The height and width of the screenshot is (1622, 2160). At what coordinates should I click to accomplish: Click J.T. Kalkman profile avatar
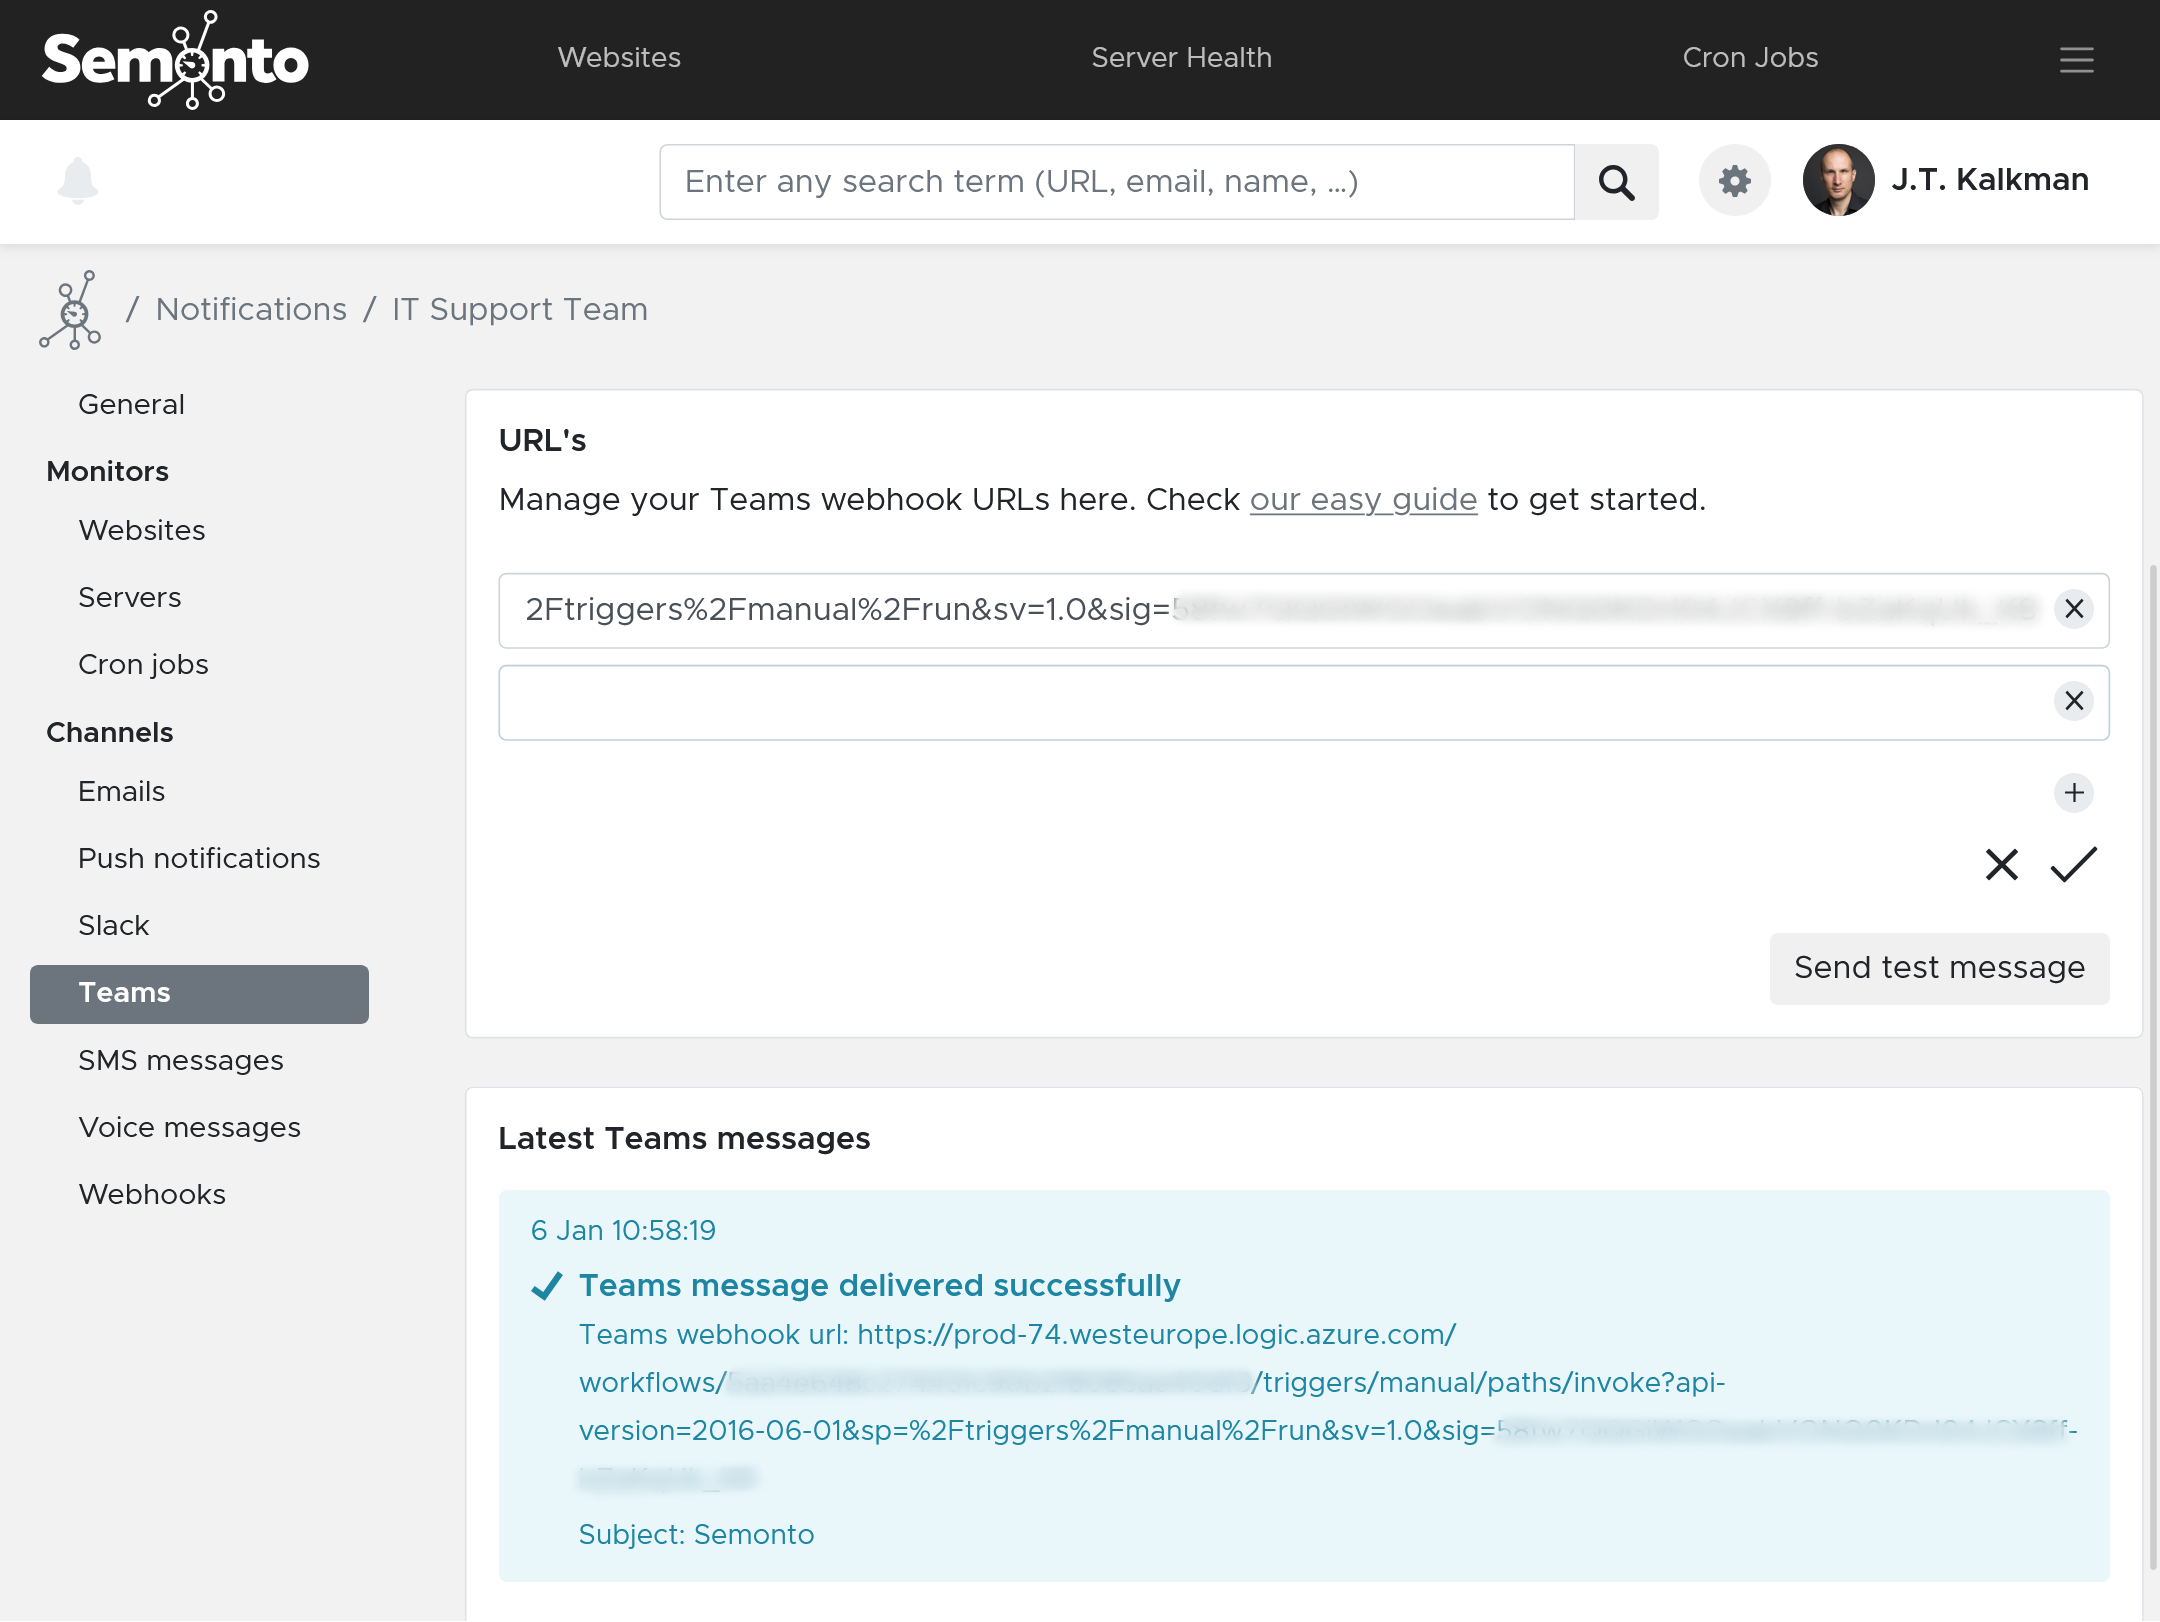click(1838, 181)
